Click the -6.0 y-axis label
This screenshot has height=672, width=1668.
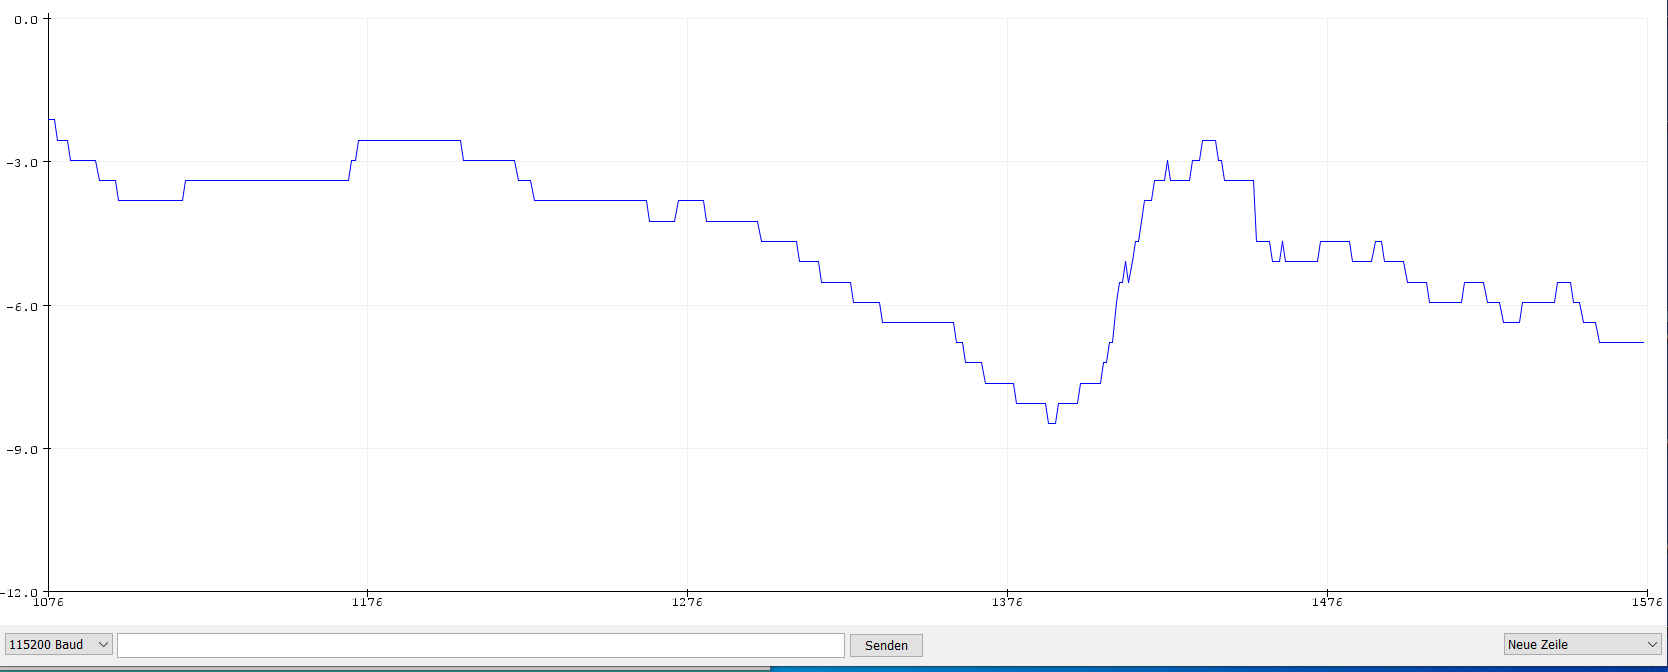click(x=23, y=306)
